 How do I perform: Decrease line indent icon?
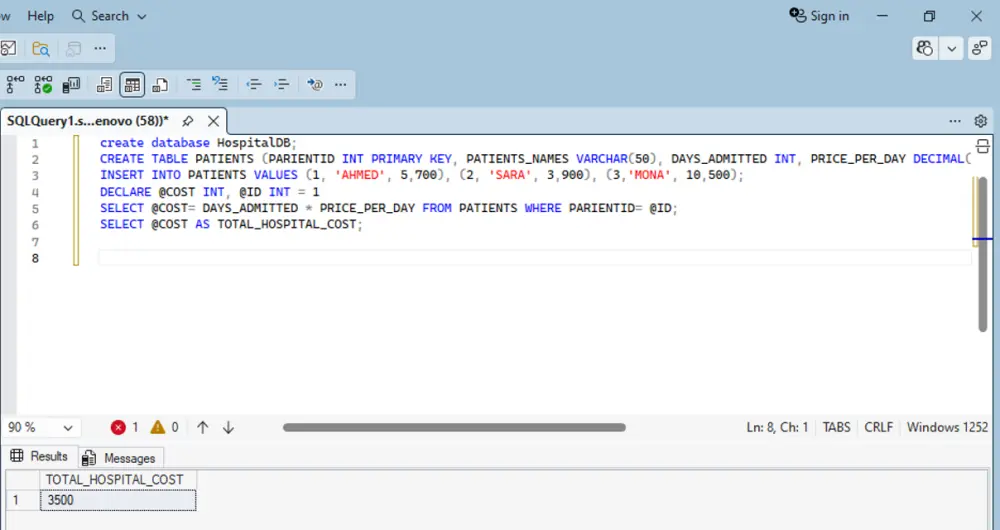[254, 84]
